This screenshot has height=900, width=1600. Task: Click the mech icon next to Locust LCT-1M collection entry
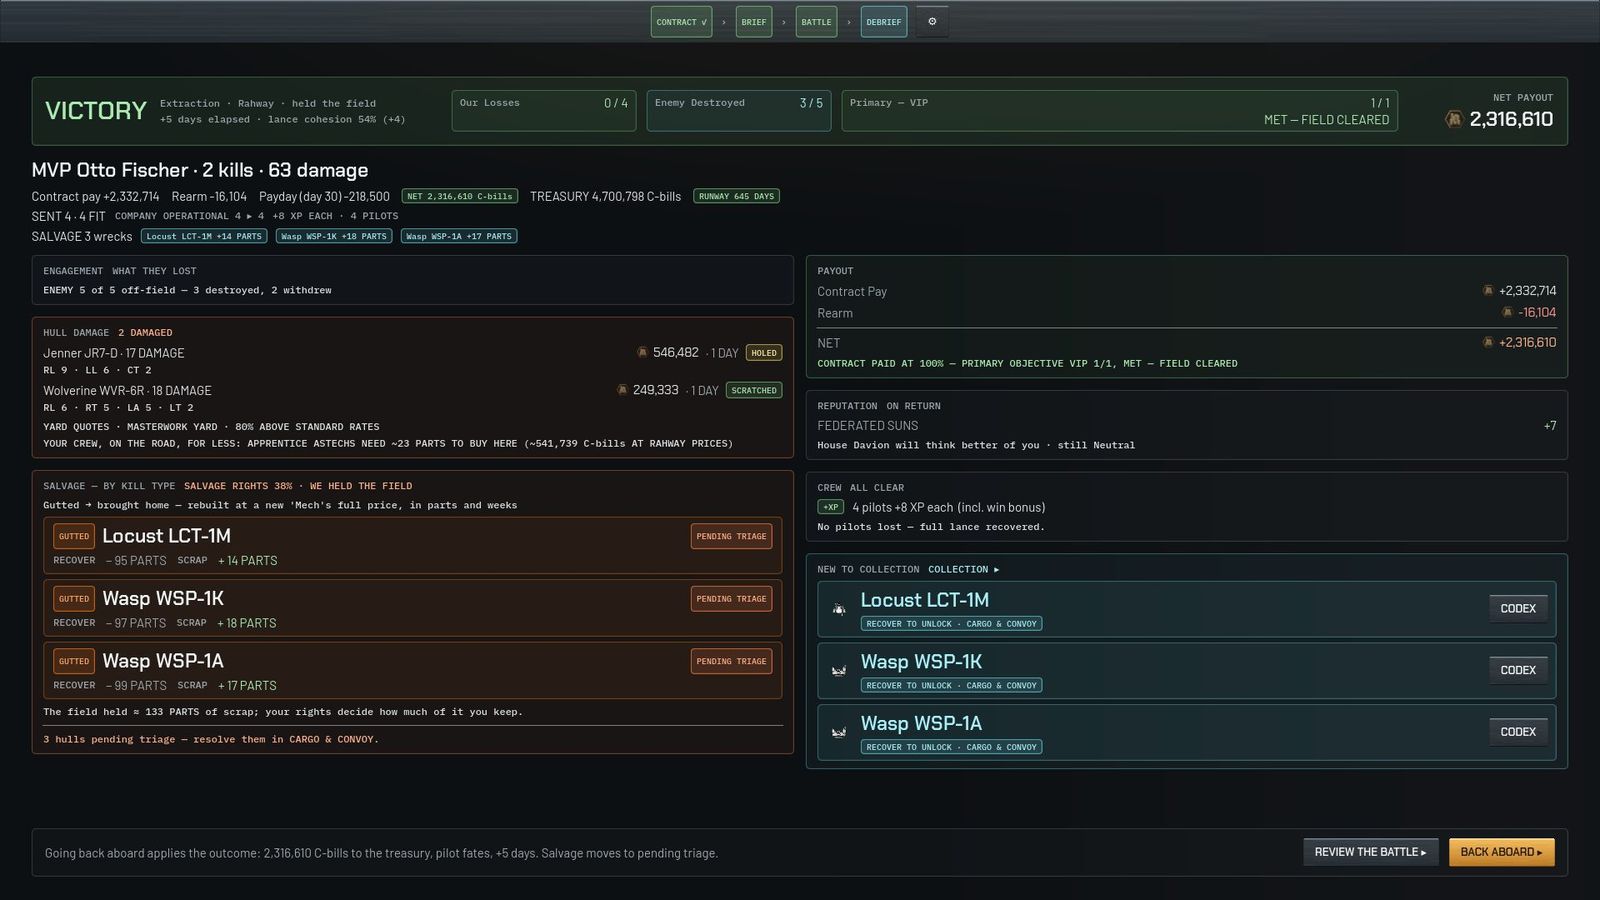coord(839,609)
